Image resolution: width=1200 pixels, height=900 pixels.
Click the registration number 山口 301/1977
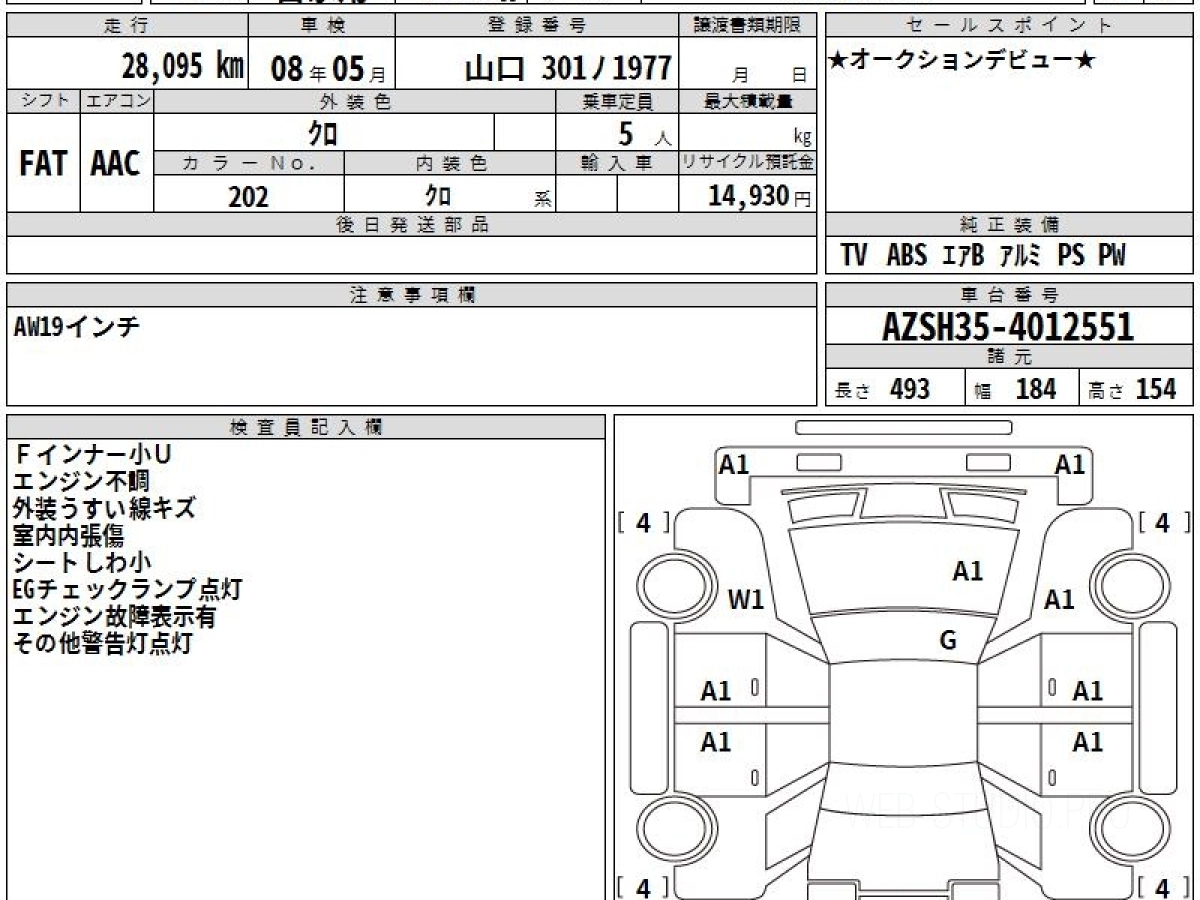coord(568,68)
